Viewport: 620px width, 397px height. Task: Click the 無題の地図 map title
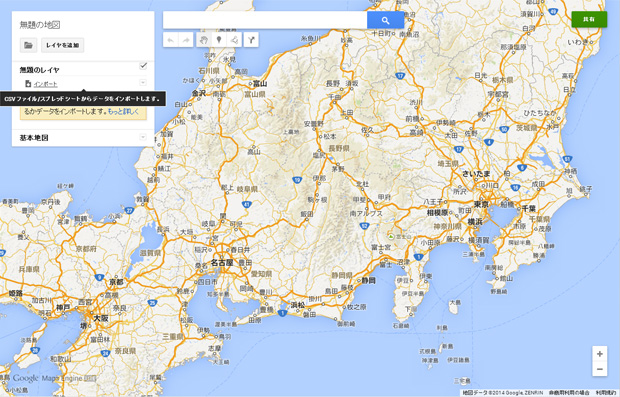40,25
